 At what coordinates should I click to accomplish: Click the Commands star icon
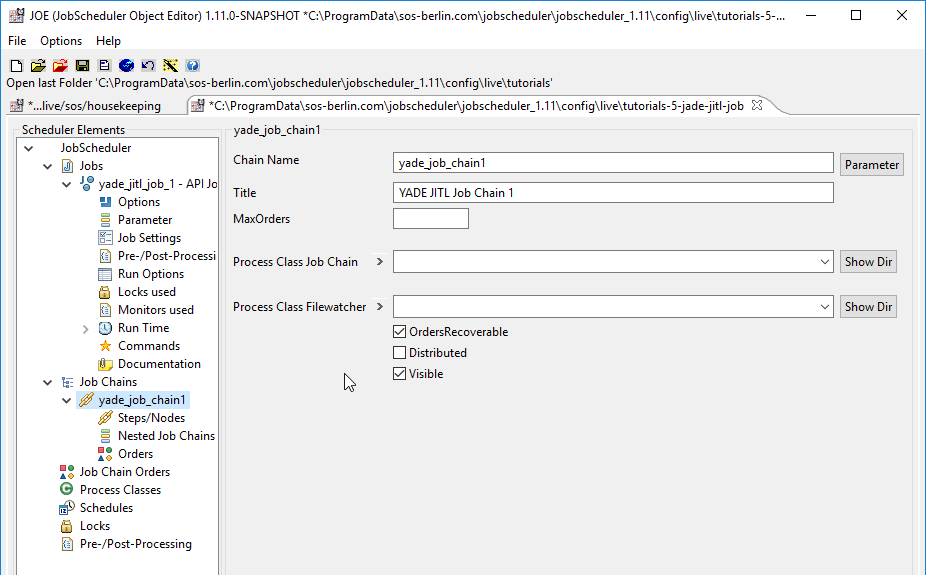[105, 346]
